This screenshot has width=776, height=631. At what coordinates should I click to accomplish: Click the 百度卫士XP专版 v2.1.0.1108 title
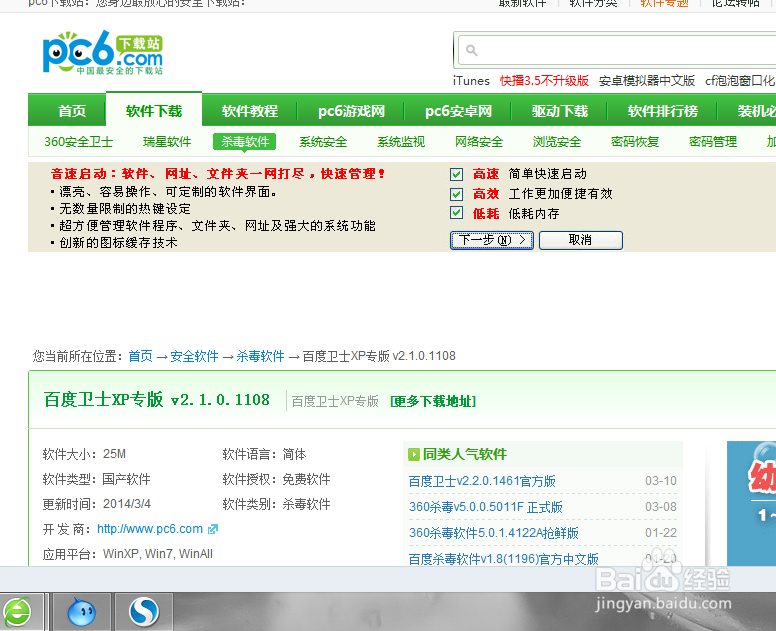point(156,399)
